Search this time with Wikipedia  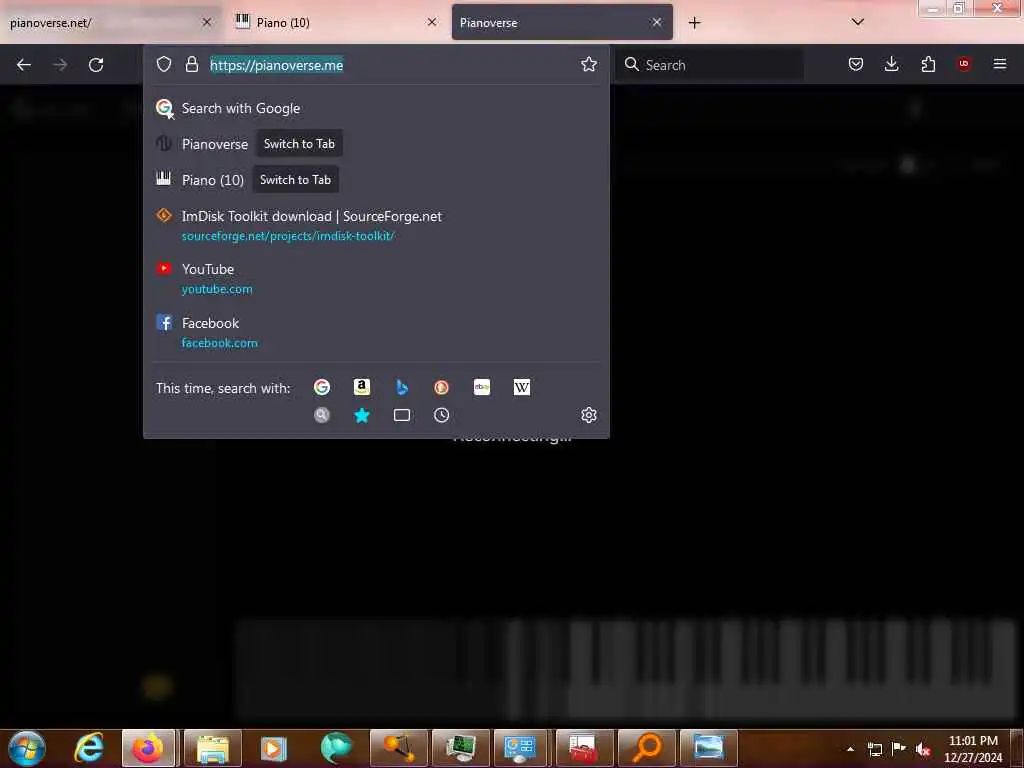(x=521, y=387)
